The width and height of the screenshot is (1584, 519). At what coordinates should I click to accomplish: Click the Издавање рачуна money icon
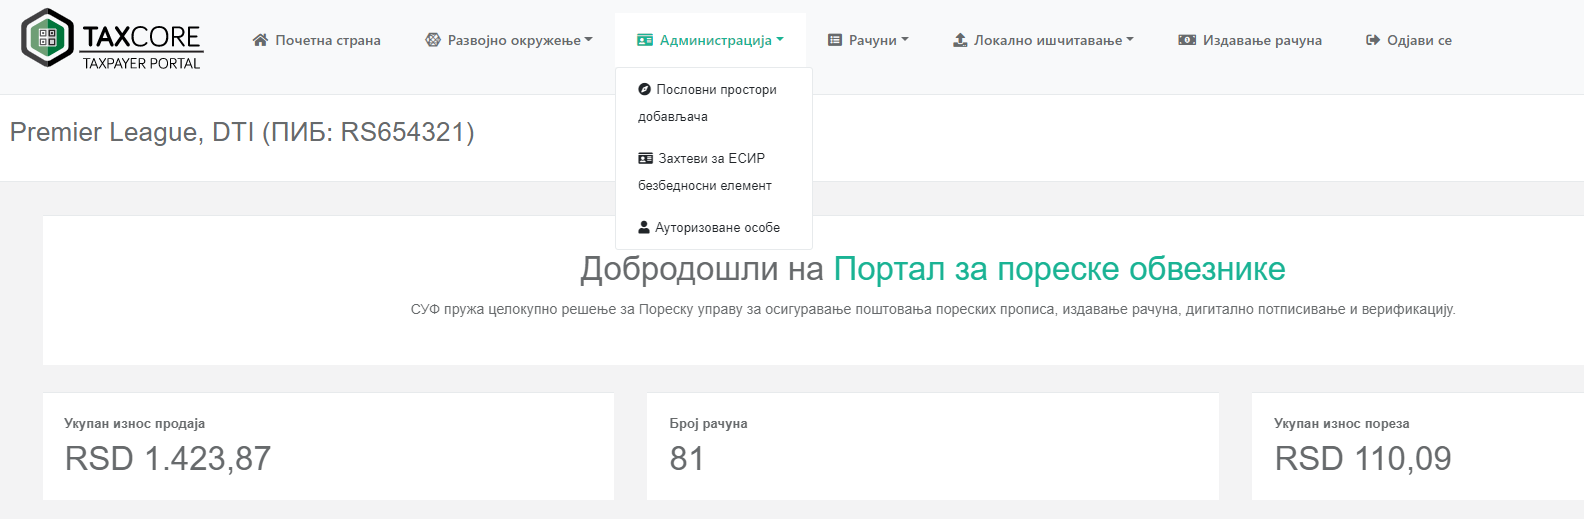(1187, 40)
